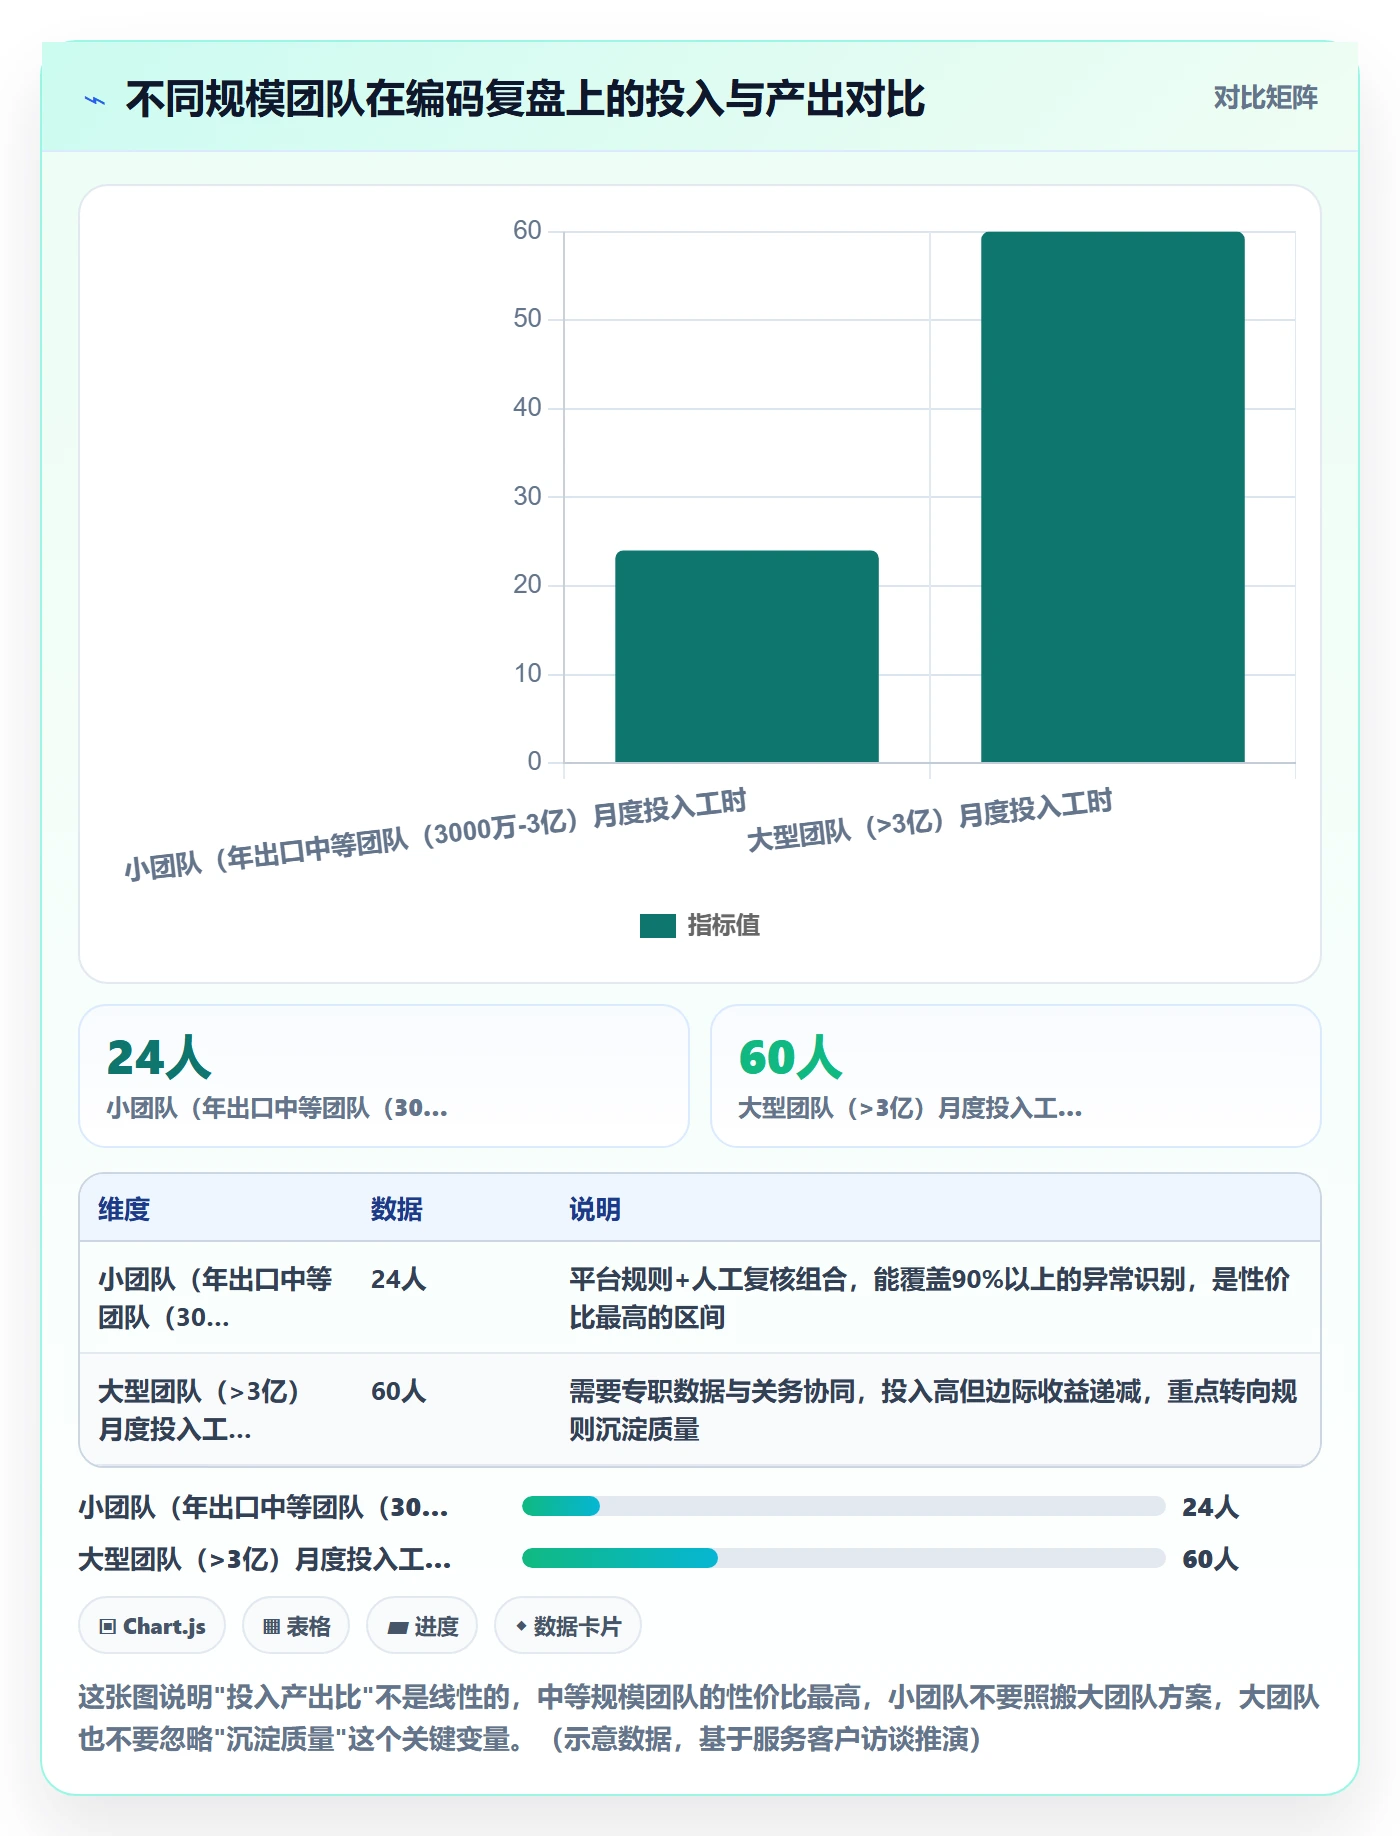Click the y-axis tick label 30
The width and height of the screenshot is (1400, 1836).
tap(527, 496)
